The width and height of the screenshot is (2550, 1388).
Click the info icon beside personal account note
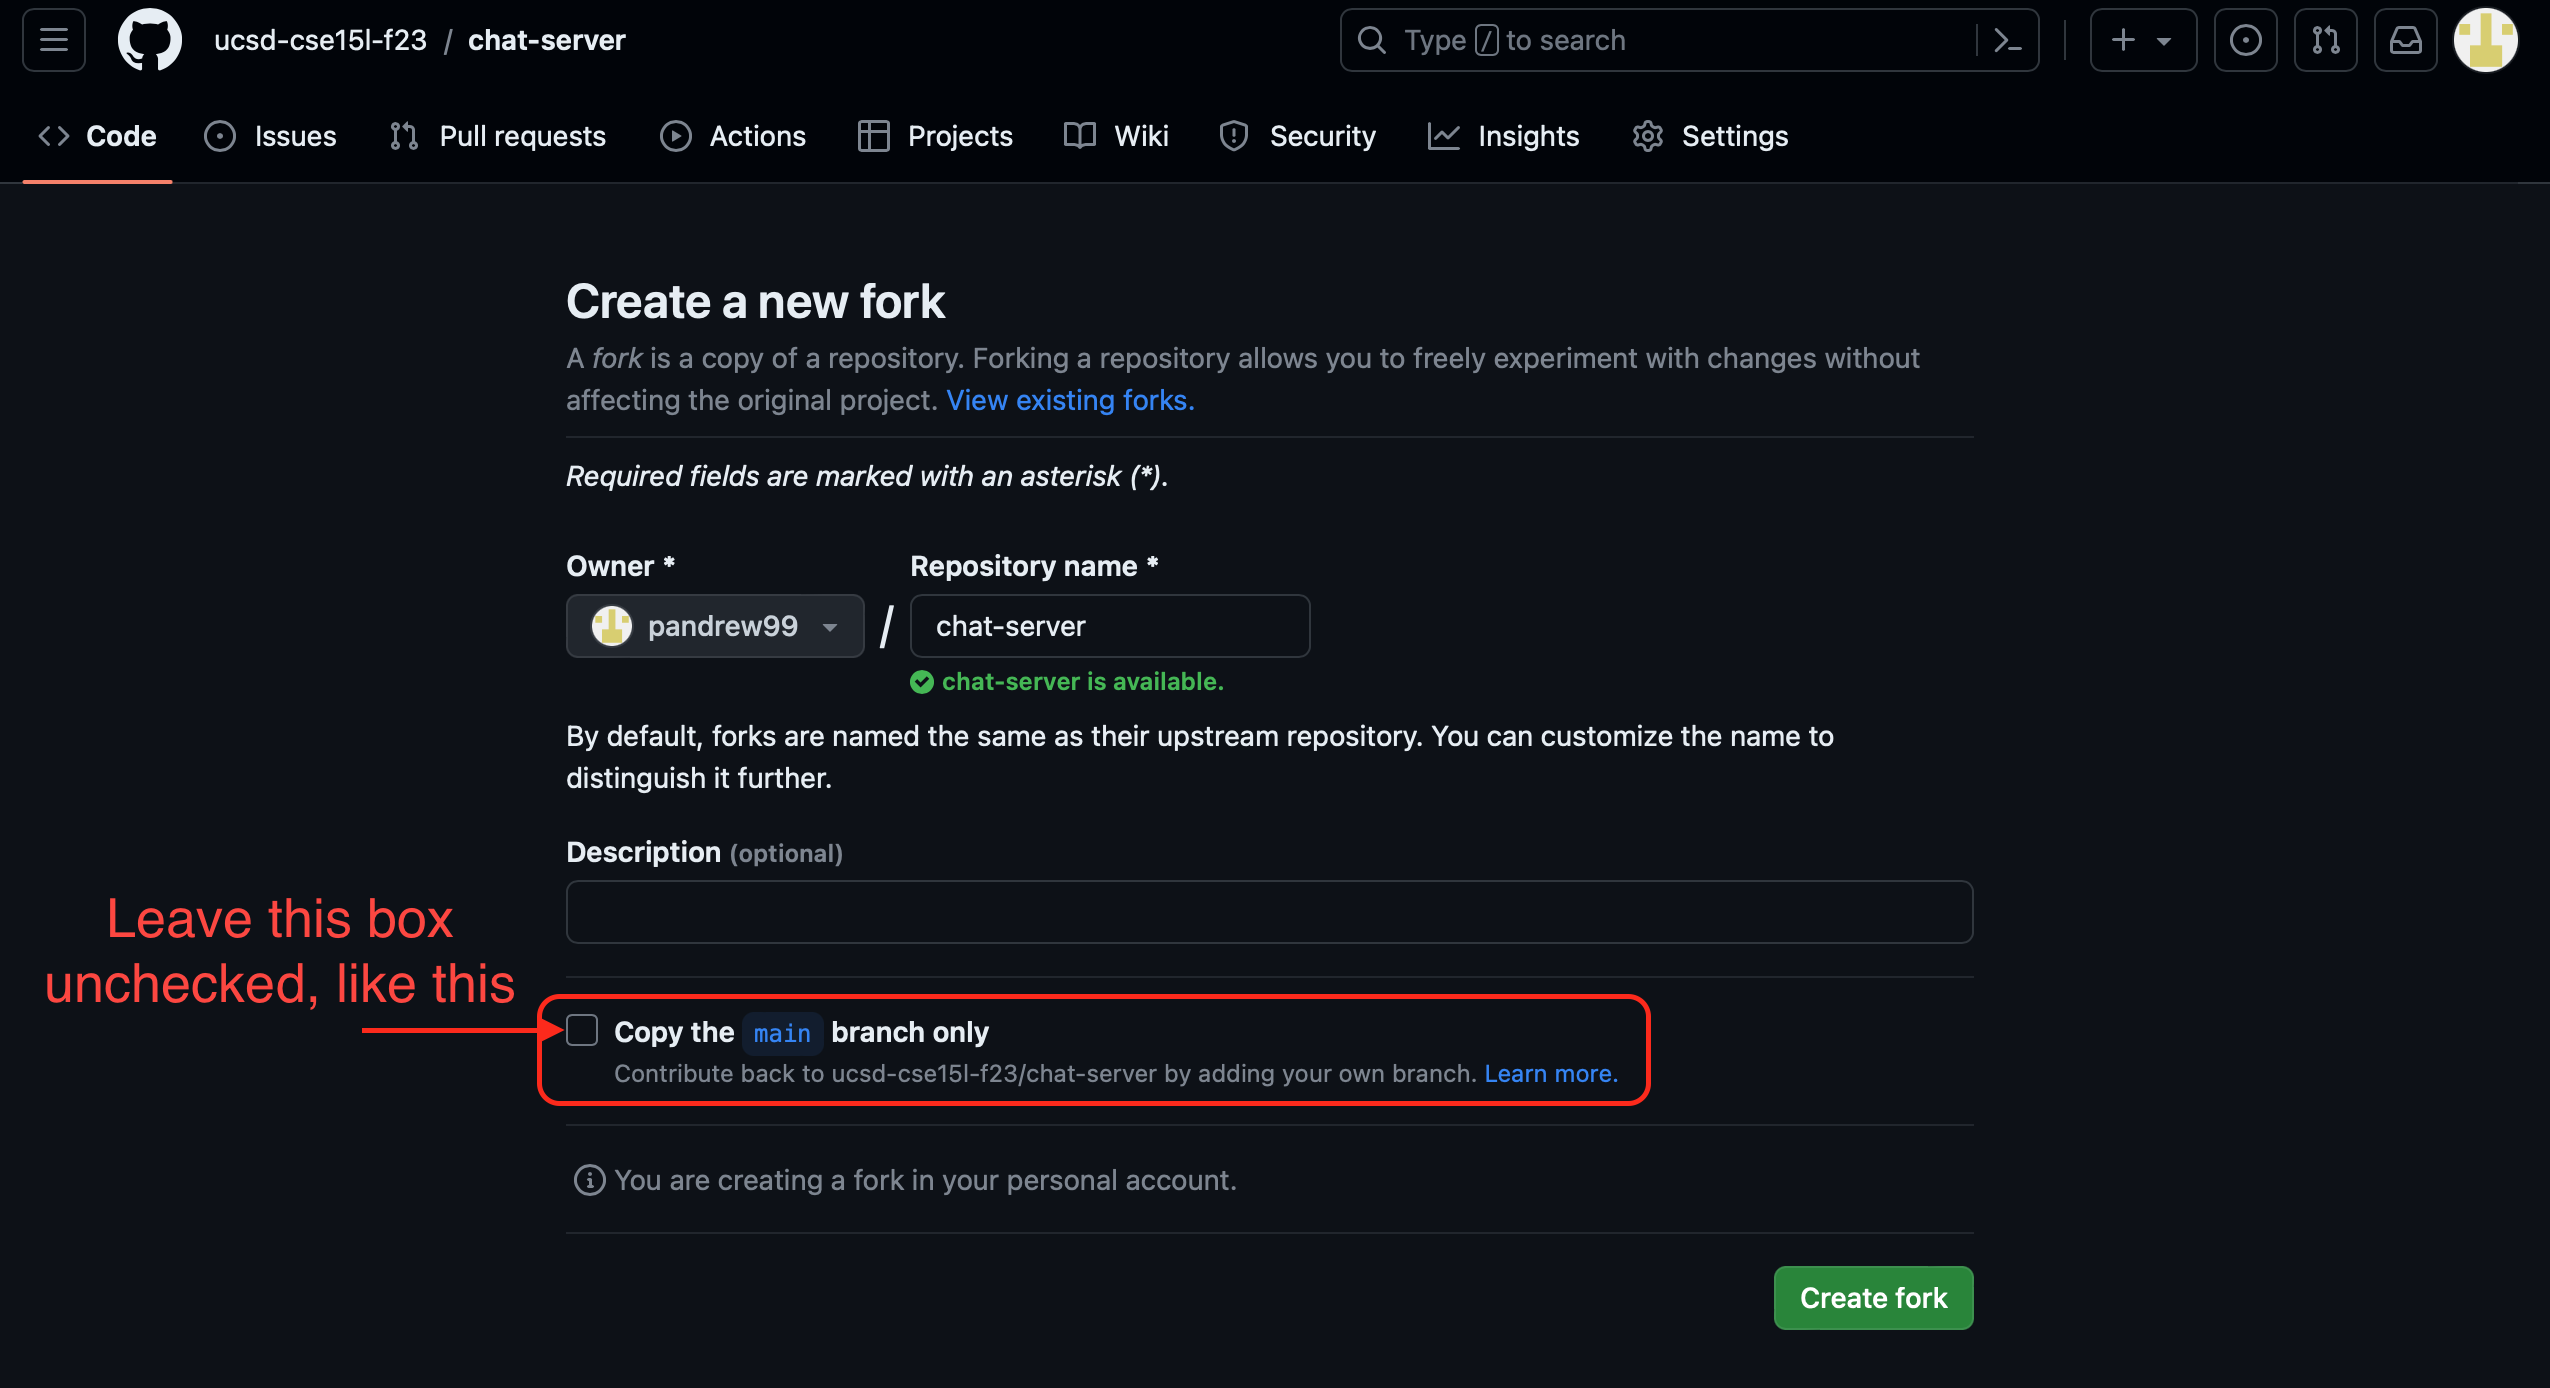(x=589, y=1180)
